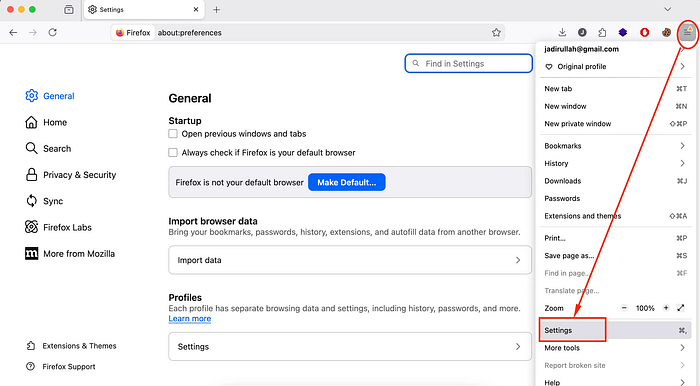
Task: Expand the Bookmarks submenu
Action: click(x=616, y=145)
